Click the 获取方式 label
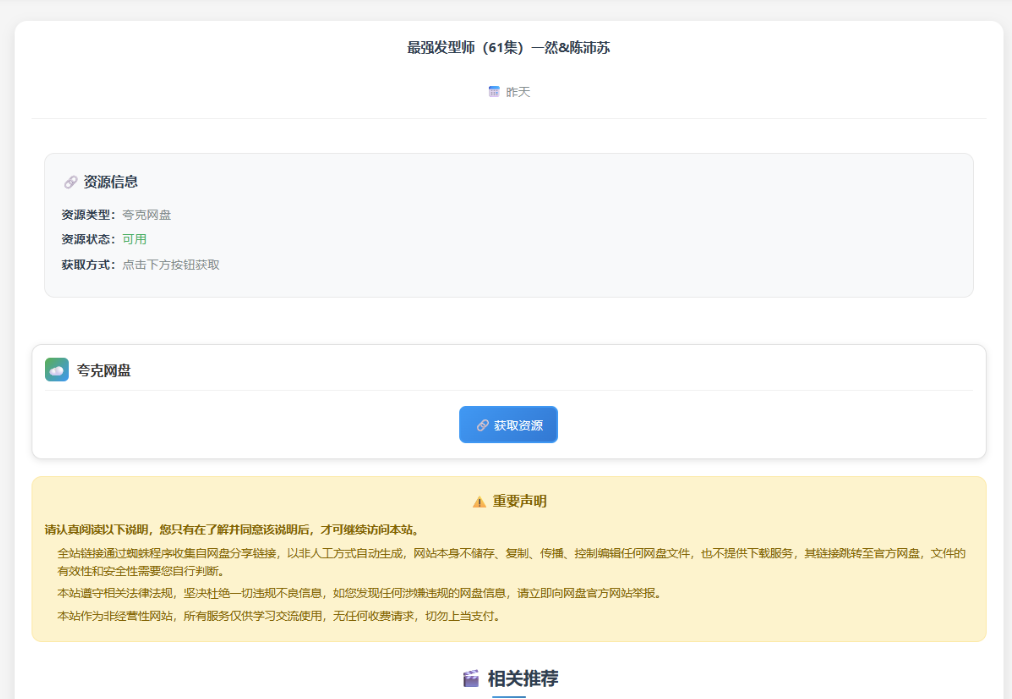The image size is (1012, 699). click(88, 265)
